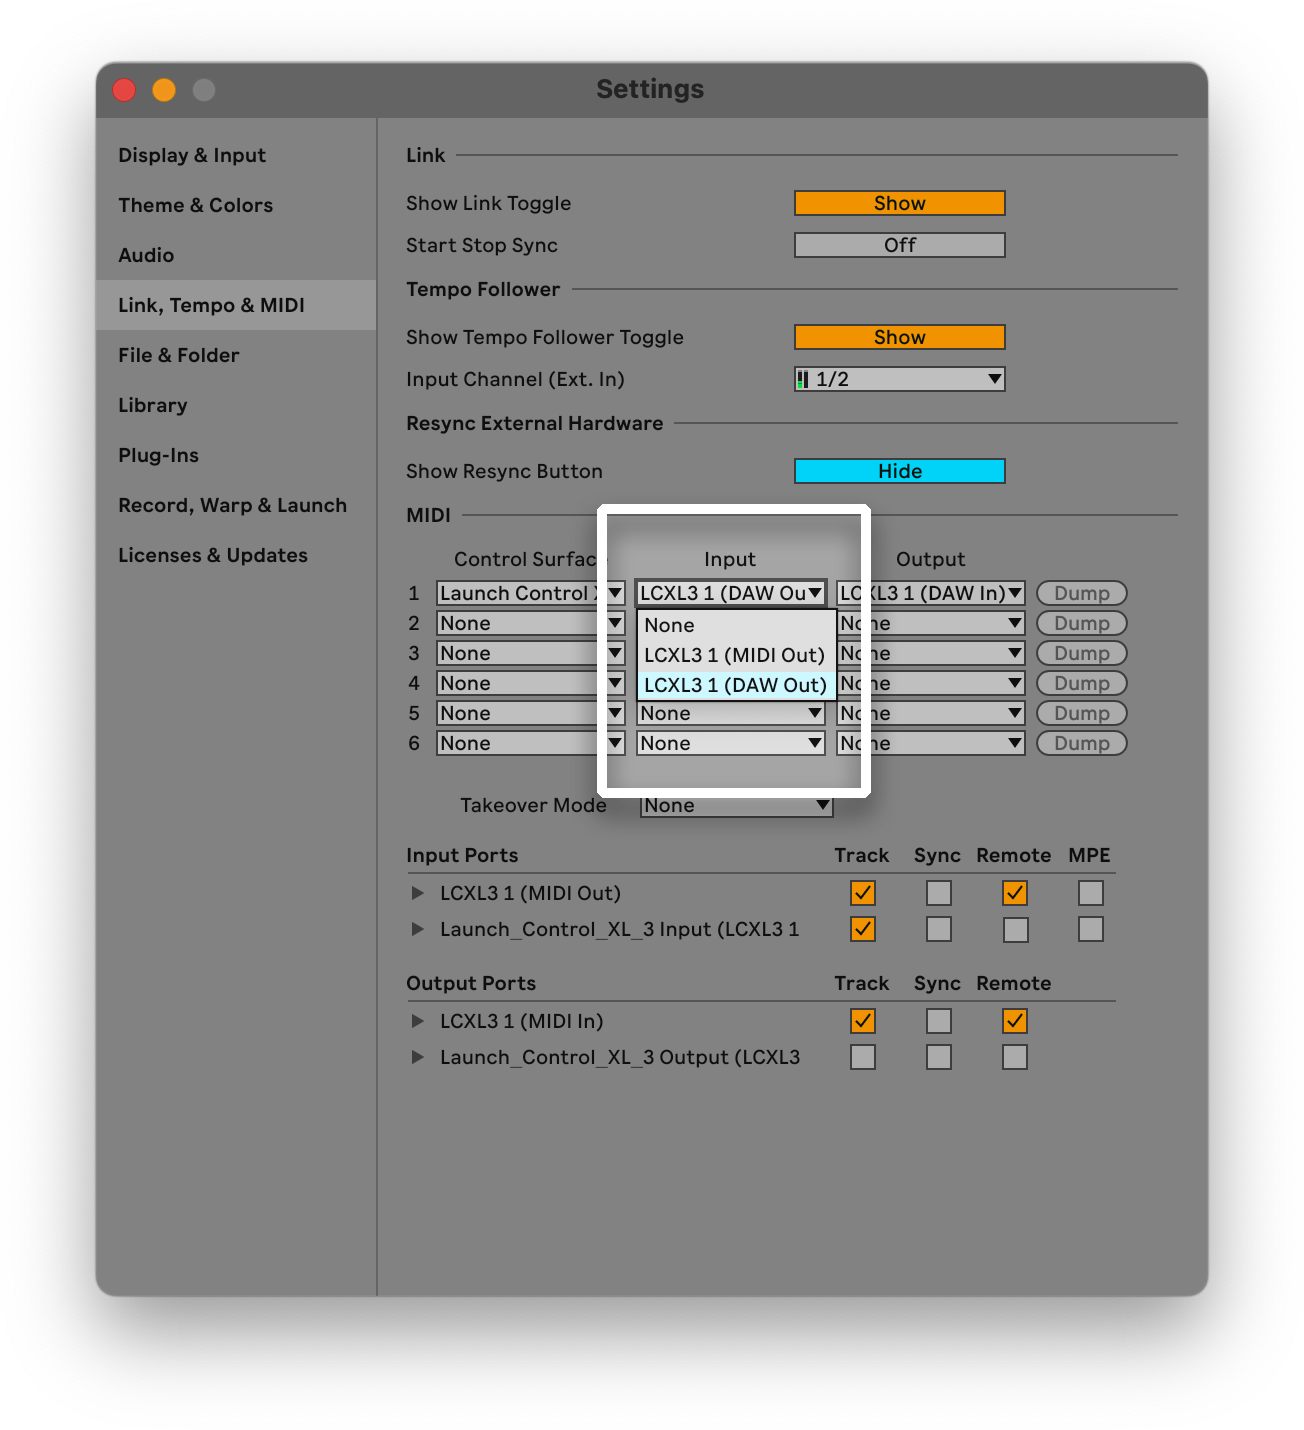Screen dimensions: 1304x1430
Task: Toggle the Show Resync Button Hide setting
Action: [899, 471]
